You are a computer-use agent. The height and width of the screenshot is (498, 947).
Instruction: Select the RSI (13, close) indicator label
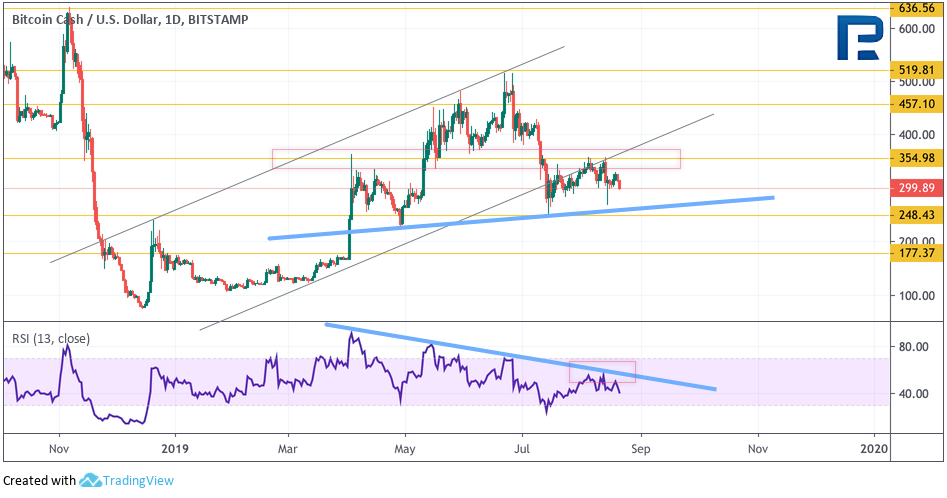click(x=51, y=339)
